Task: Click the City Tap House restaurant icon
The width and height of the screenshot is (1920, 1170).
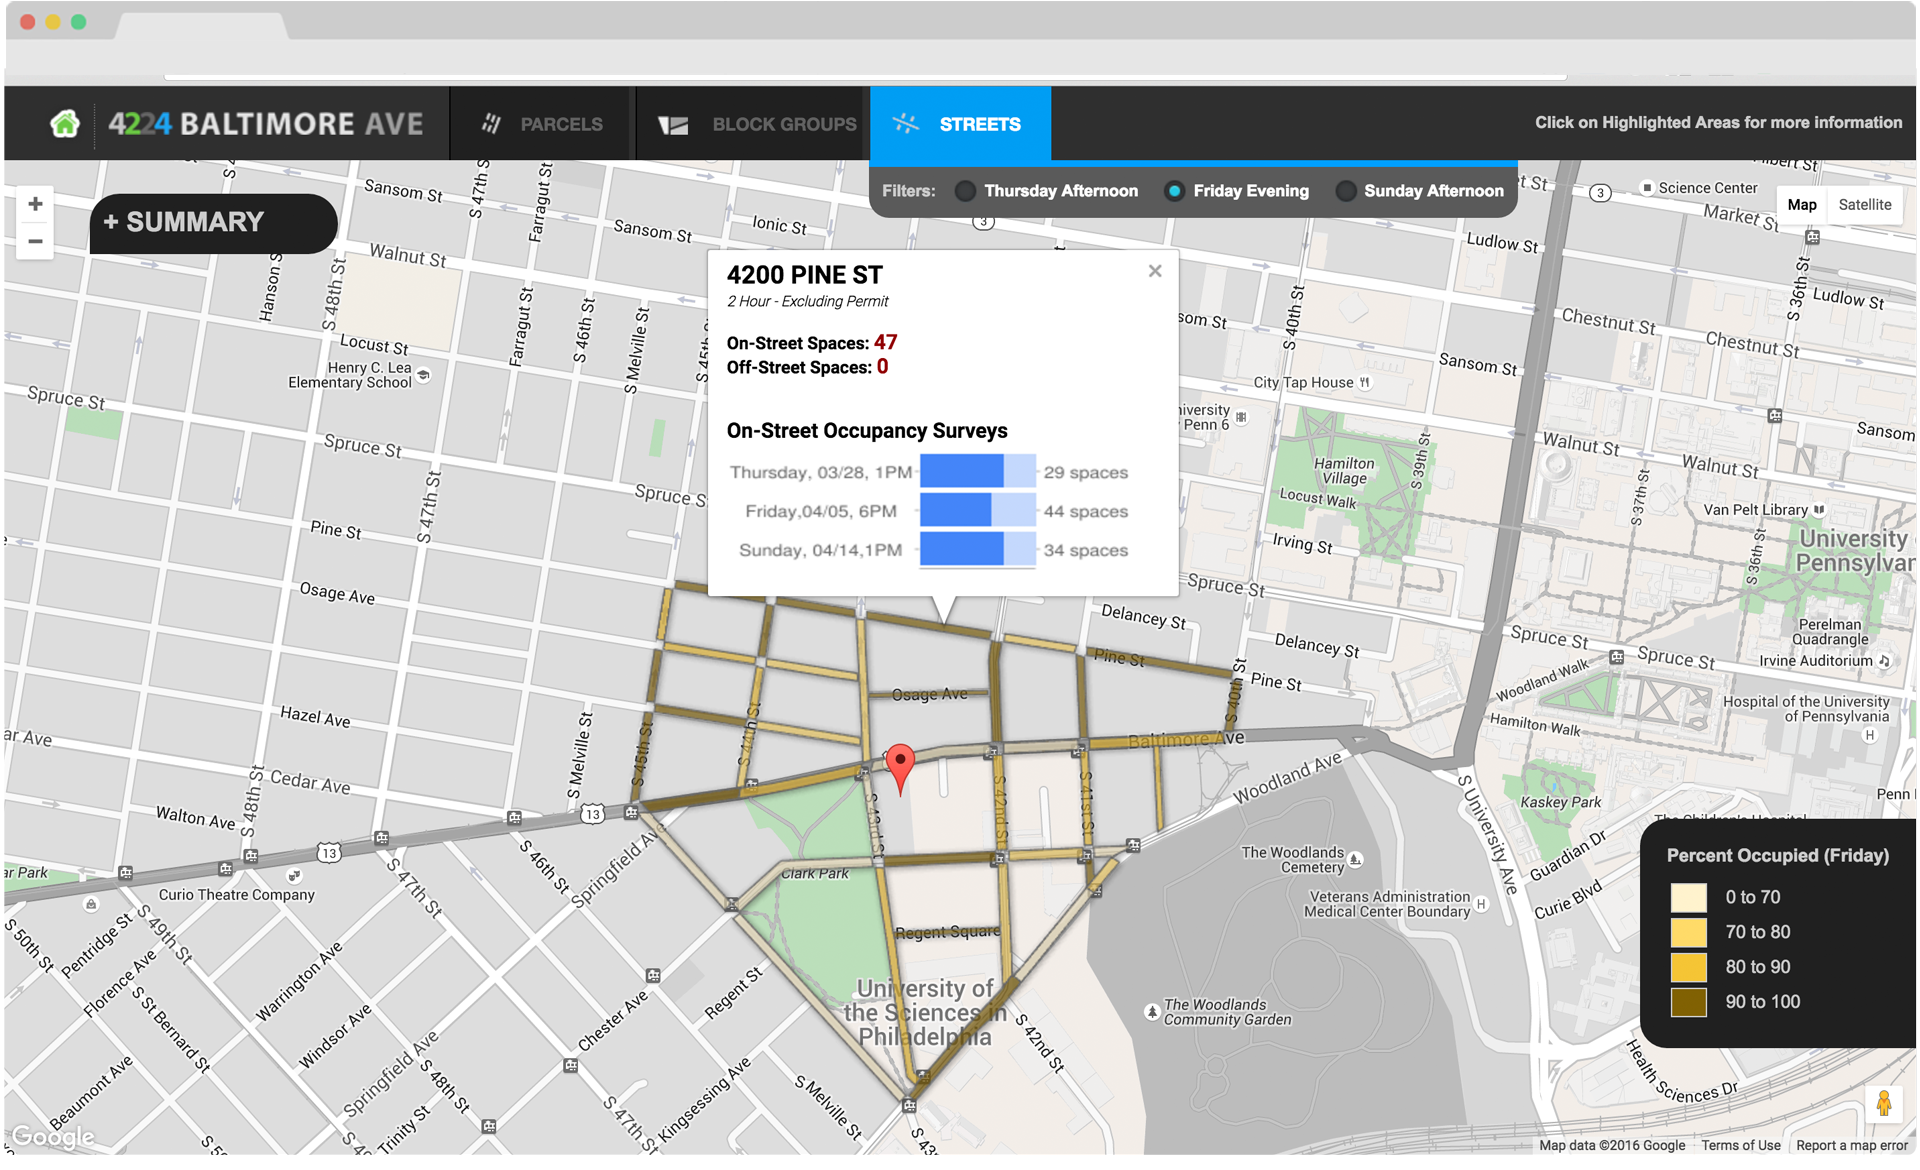Action: 1365,382
